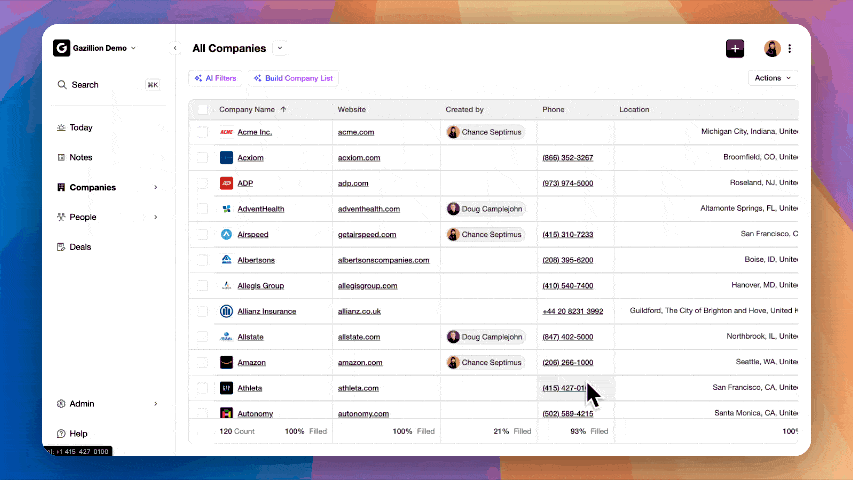Open Companies in the sidebar

coord(92,187)
